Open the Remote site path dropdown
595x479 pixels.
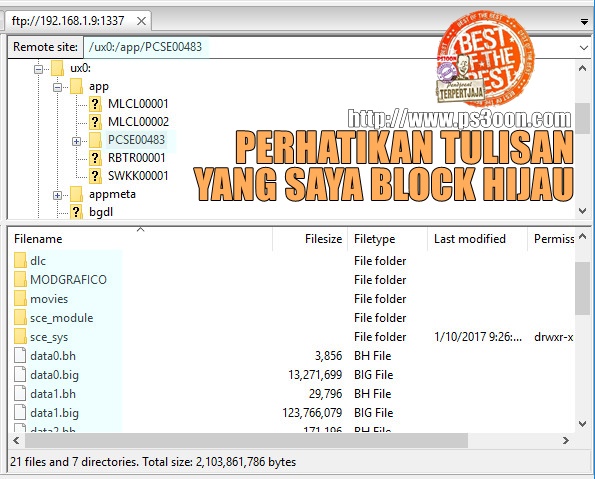pyautogui.click(x=583, y=48)
